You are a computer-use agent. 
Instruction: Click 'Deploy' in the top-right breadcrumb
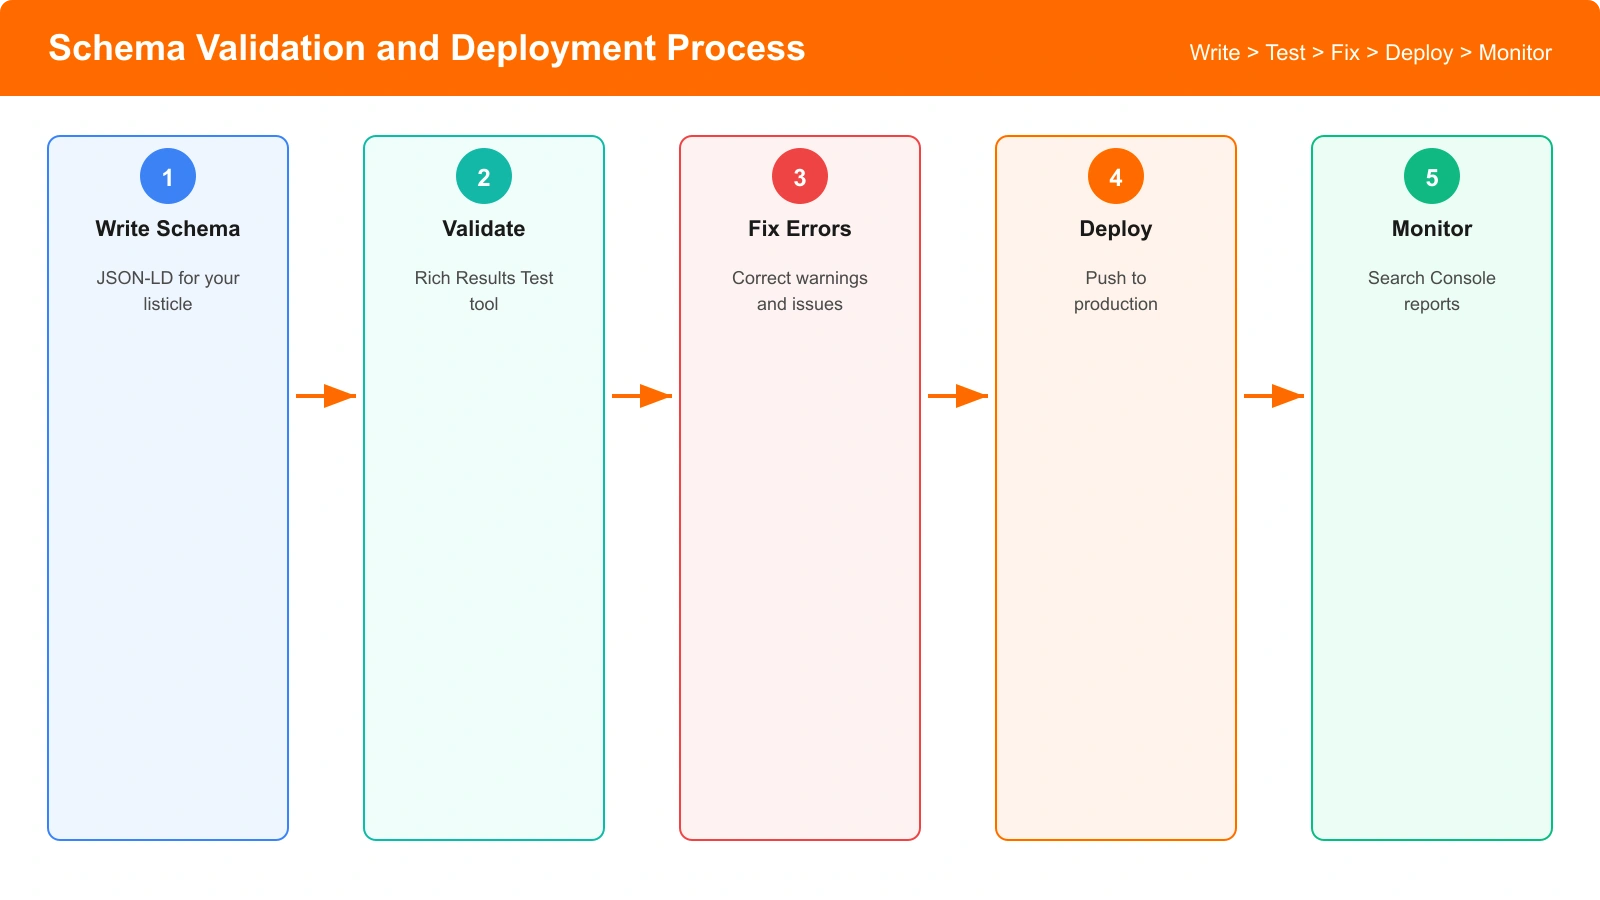[x=1419, y=53]
